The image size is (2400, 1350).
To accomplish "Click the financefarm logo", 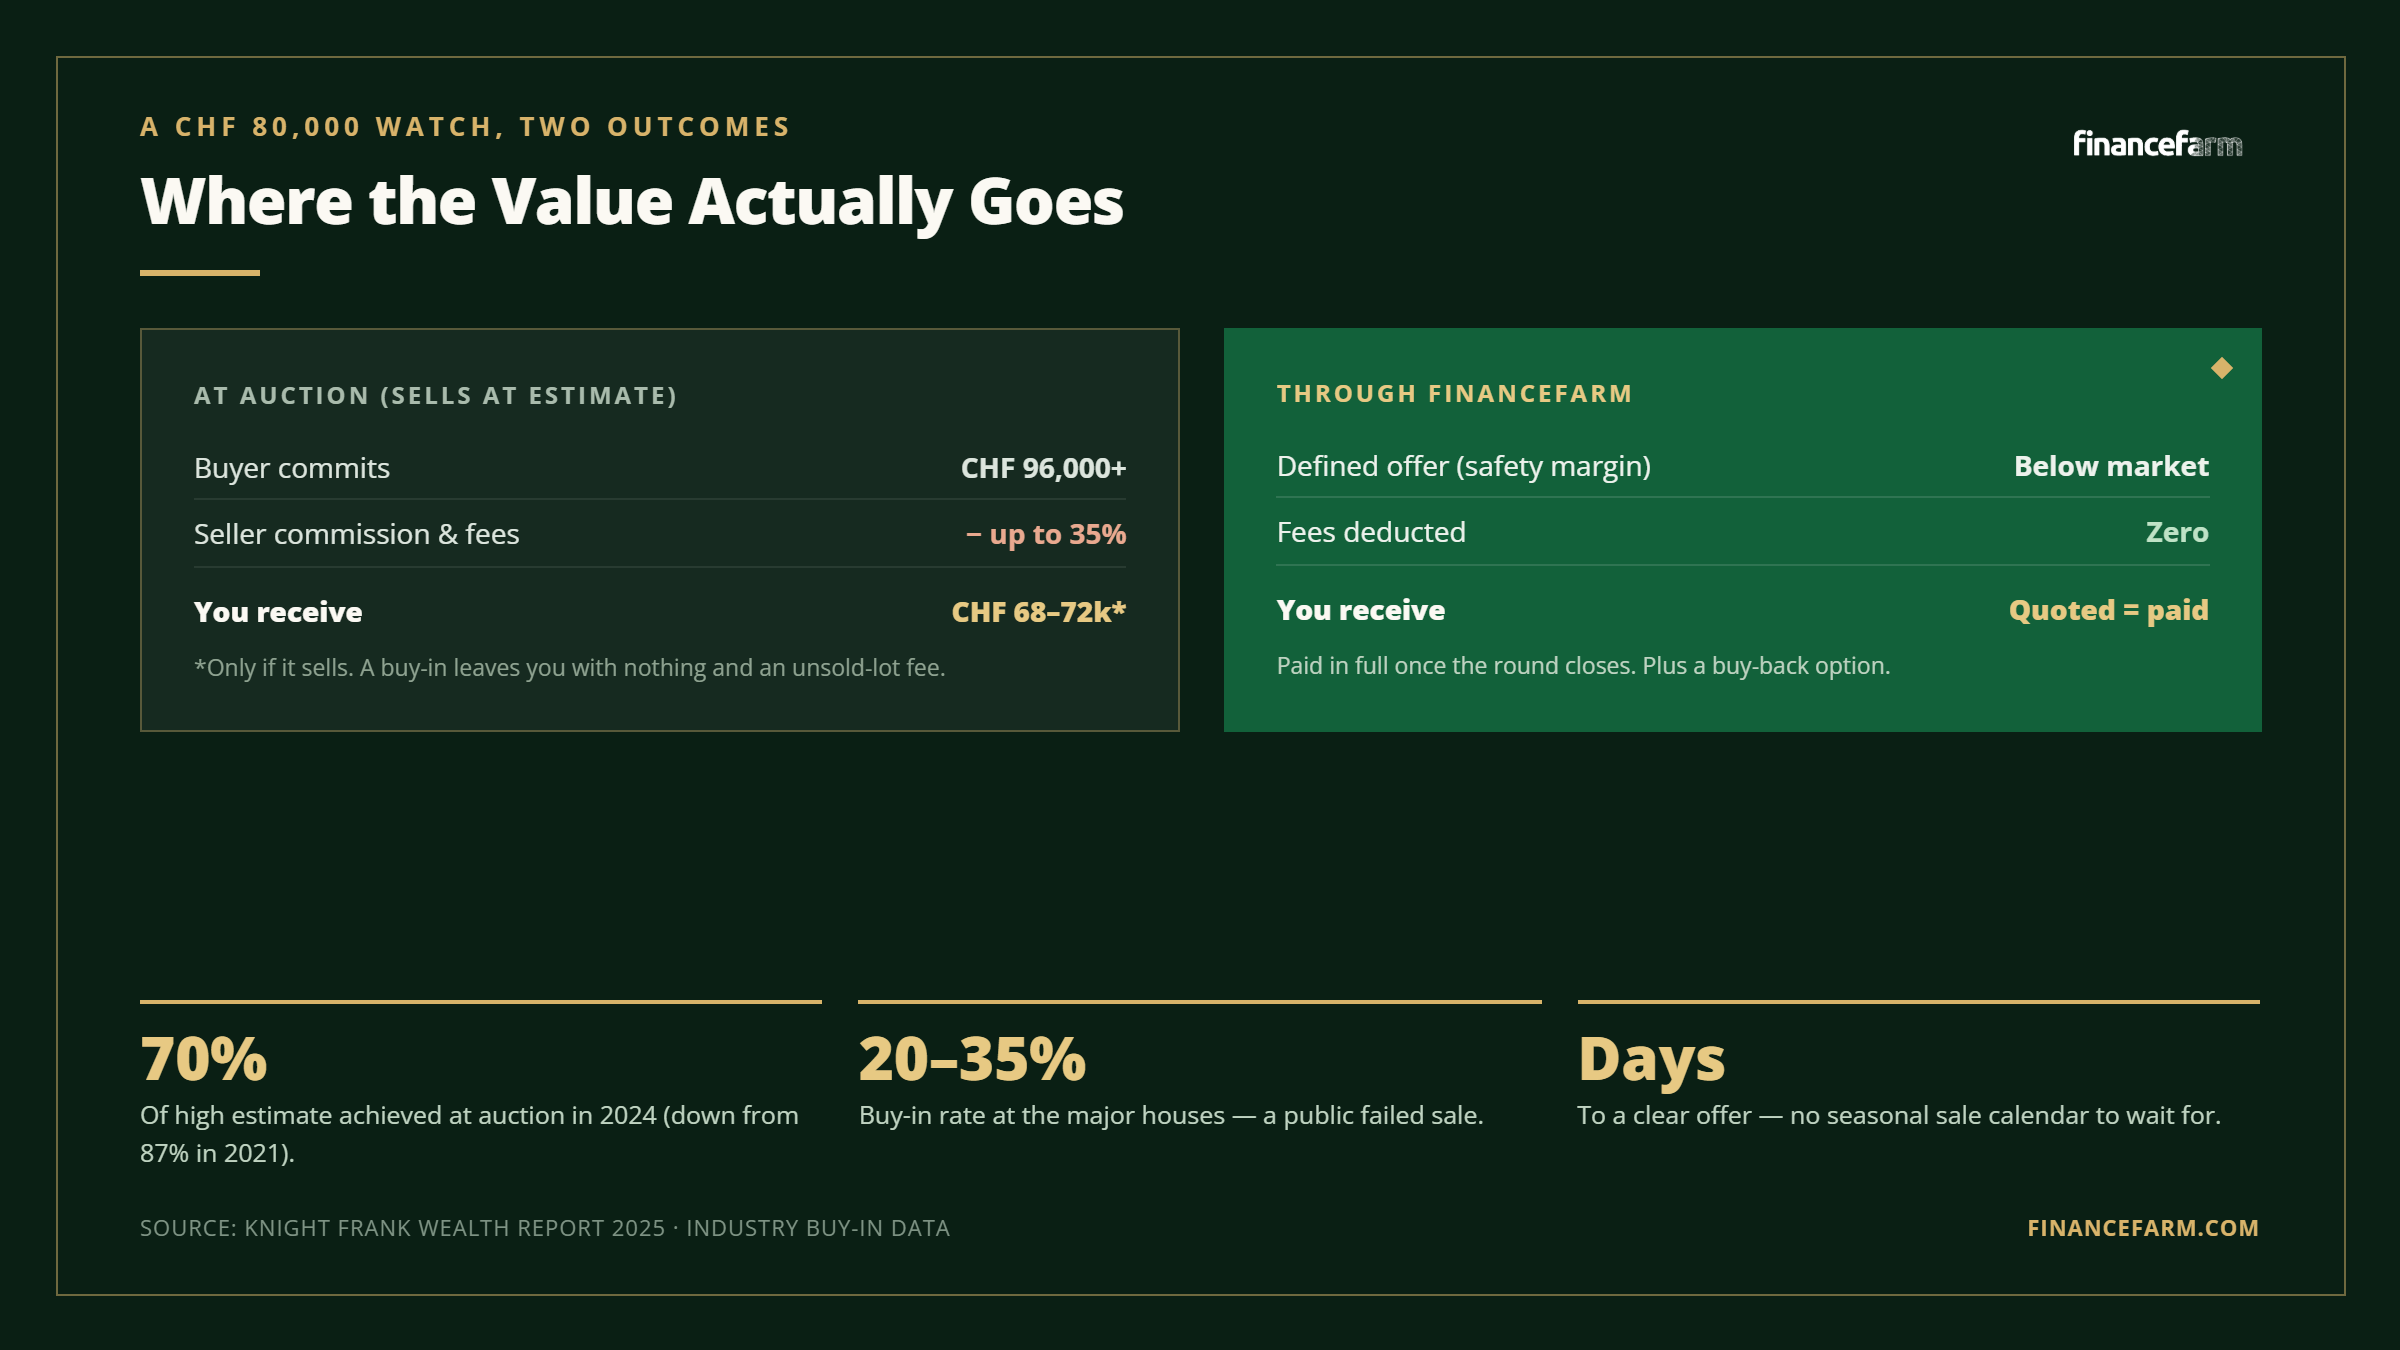I will tap(2157, 144).
